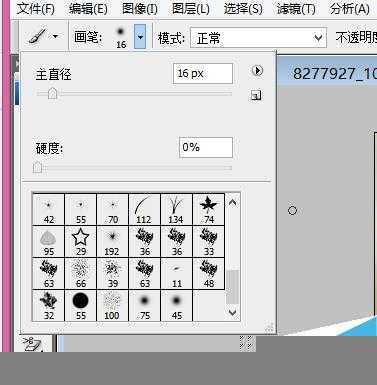This screenshot has height=385, width=377.
Task: Select the 74 maple leaf brush
Action: tap(209, 209)
